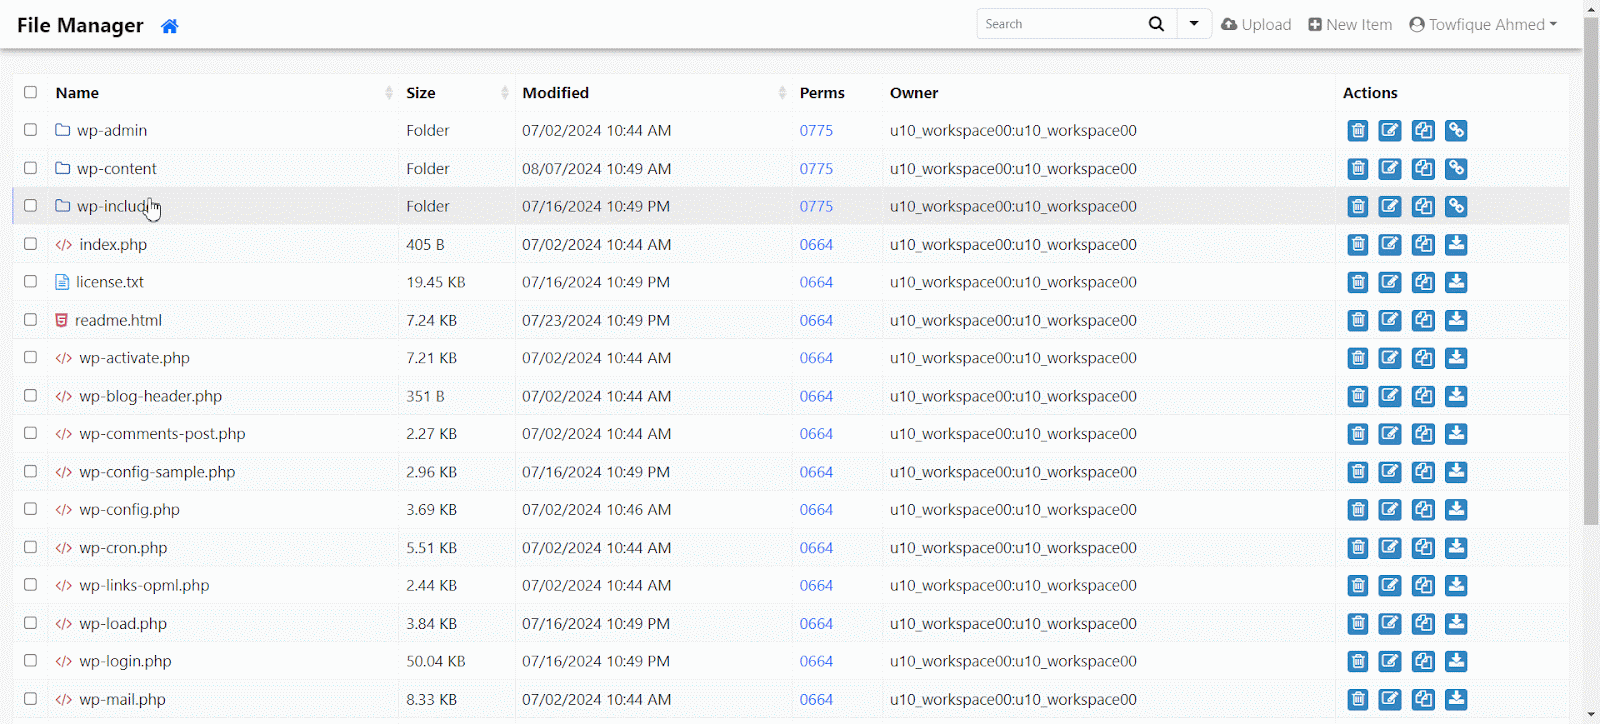Screen dimensions: 1600x724
Task: Click the readme.html file type icon
Action: [61, 320]
